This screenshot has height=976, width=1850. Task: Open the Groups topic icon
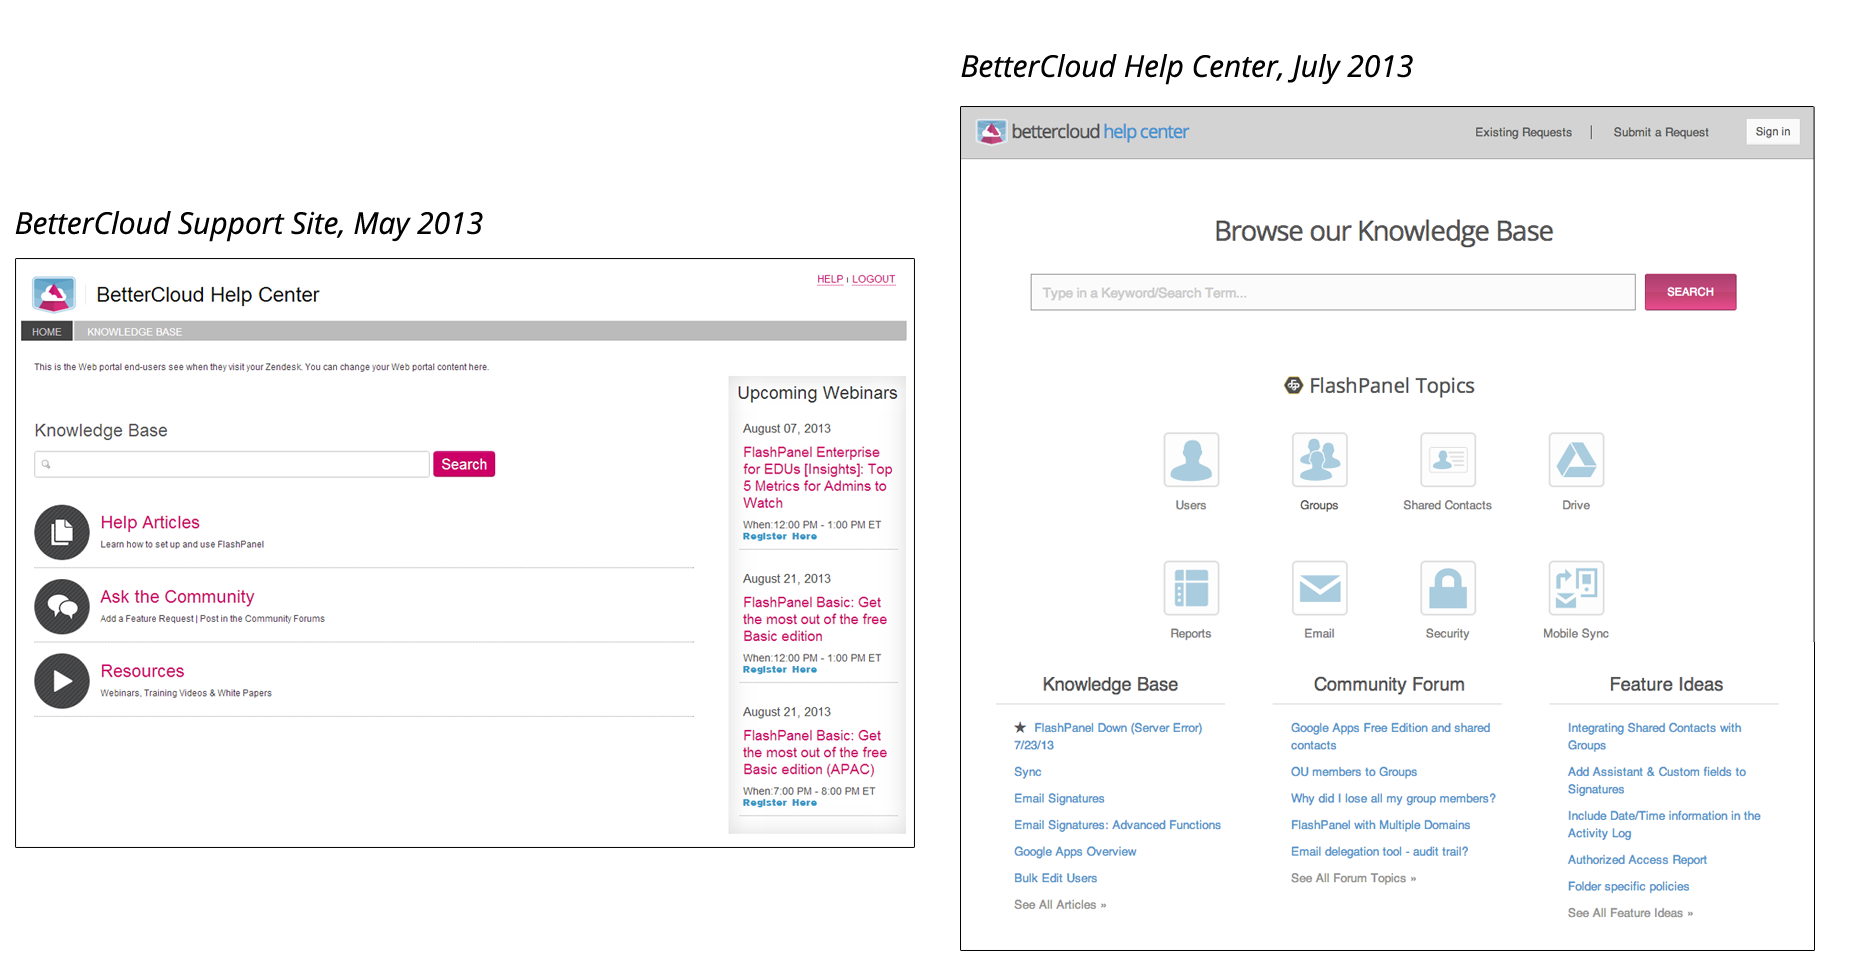pos(1319,460)
